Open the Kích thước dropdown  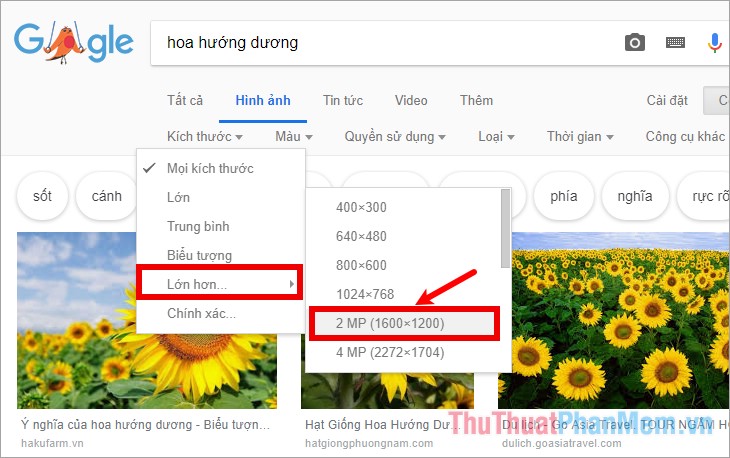pos(205,136)
